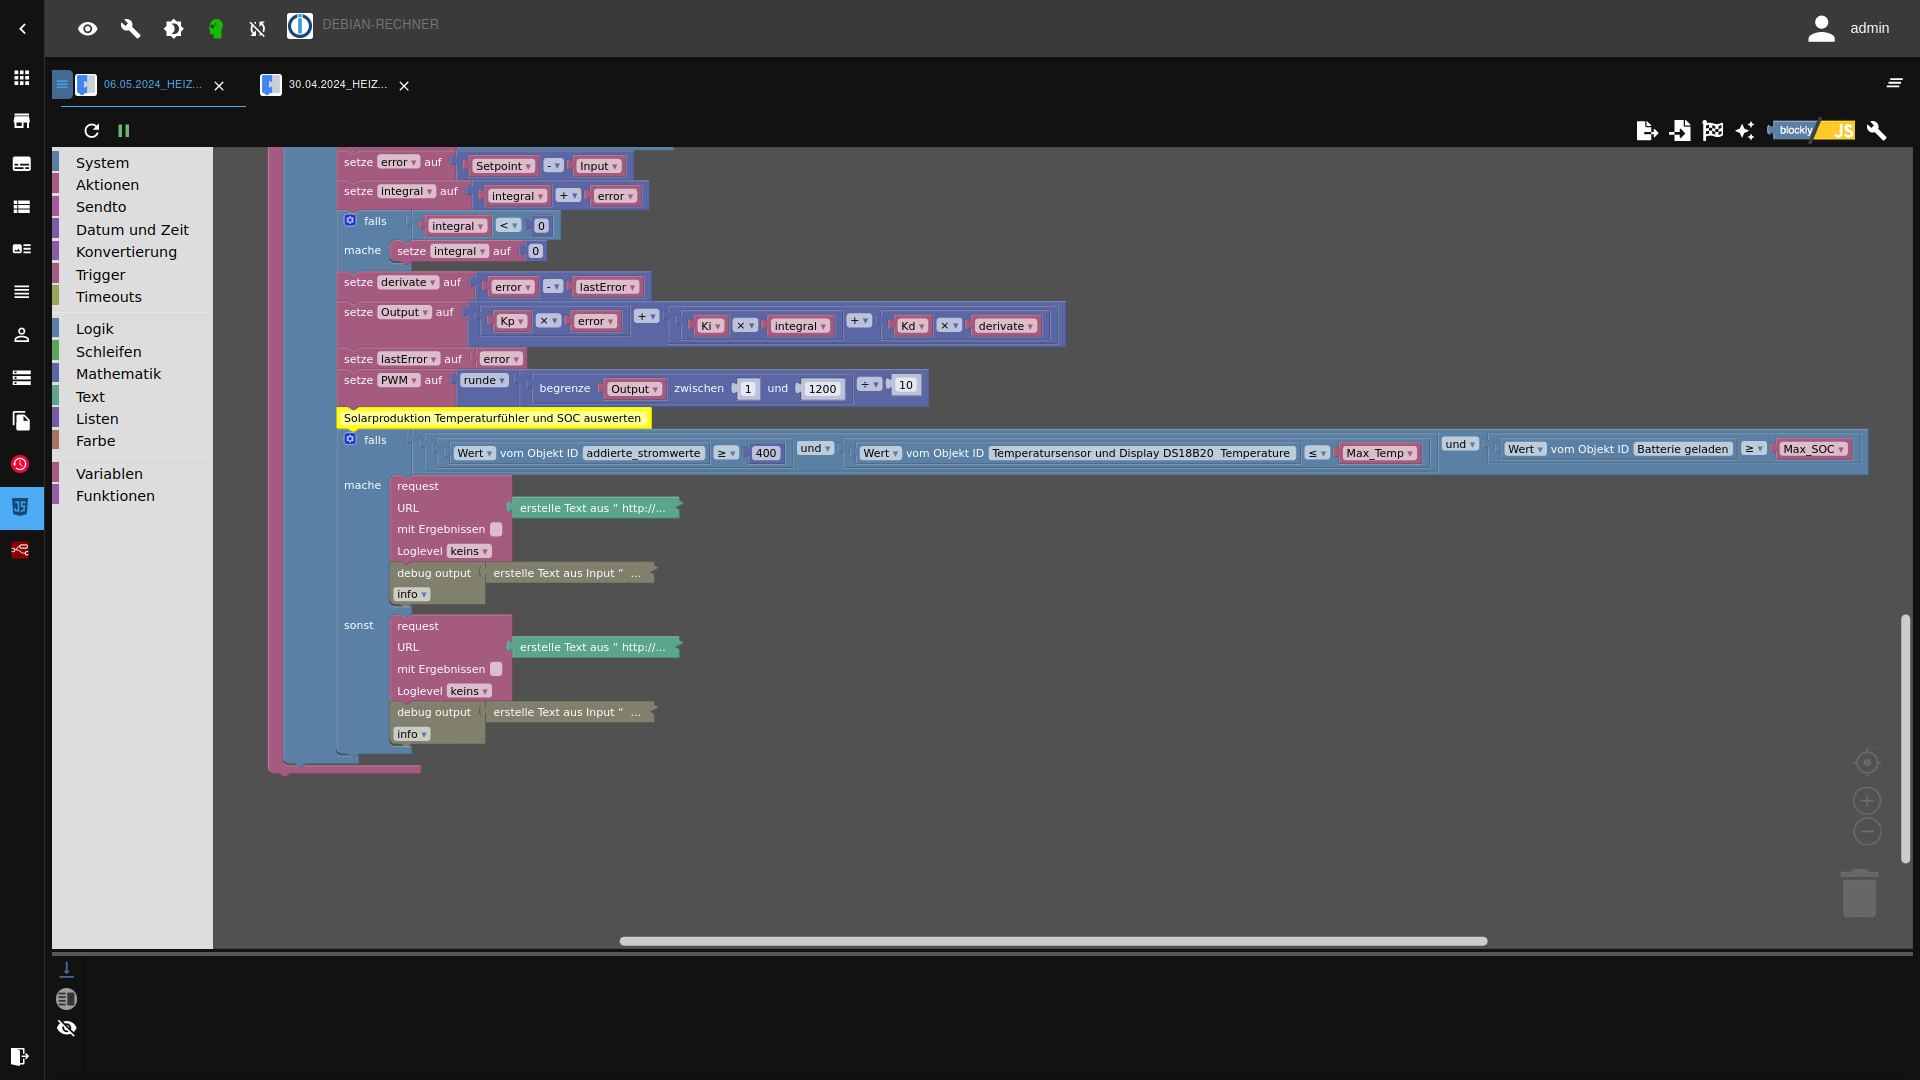Toggle the script list menu button

click(62, 85)
